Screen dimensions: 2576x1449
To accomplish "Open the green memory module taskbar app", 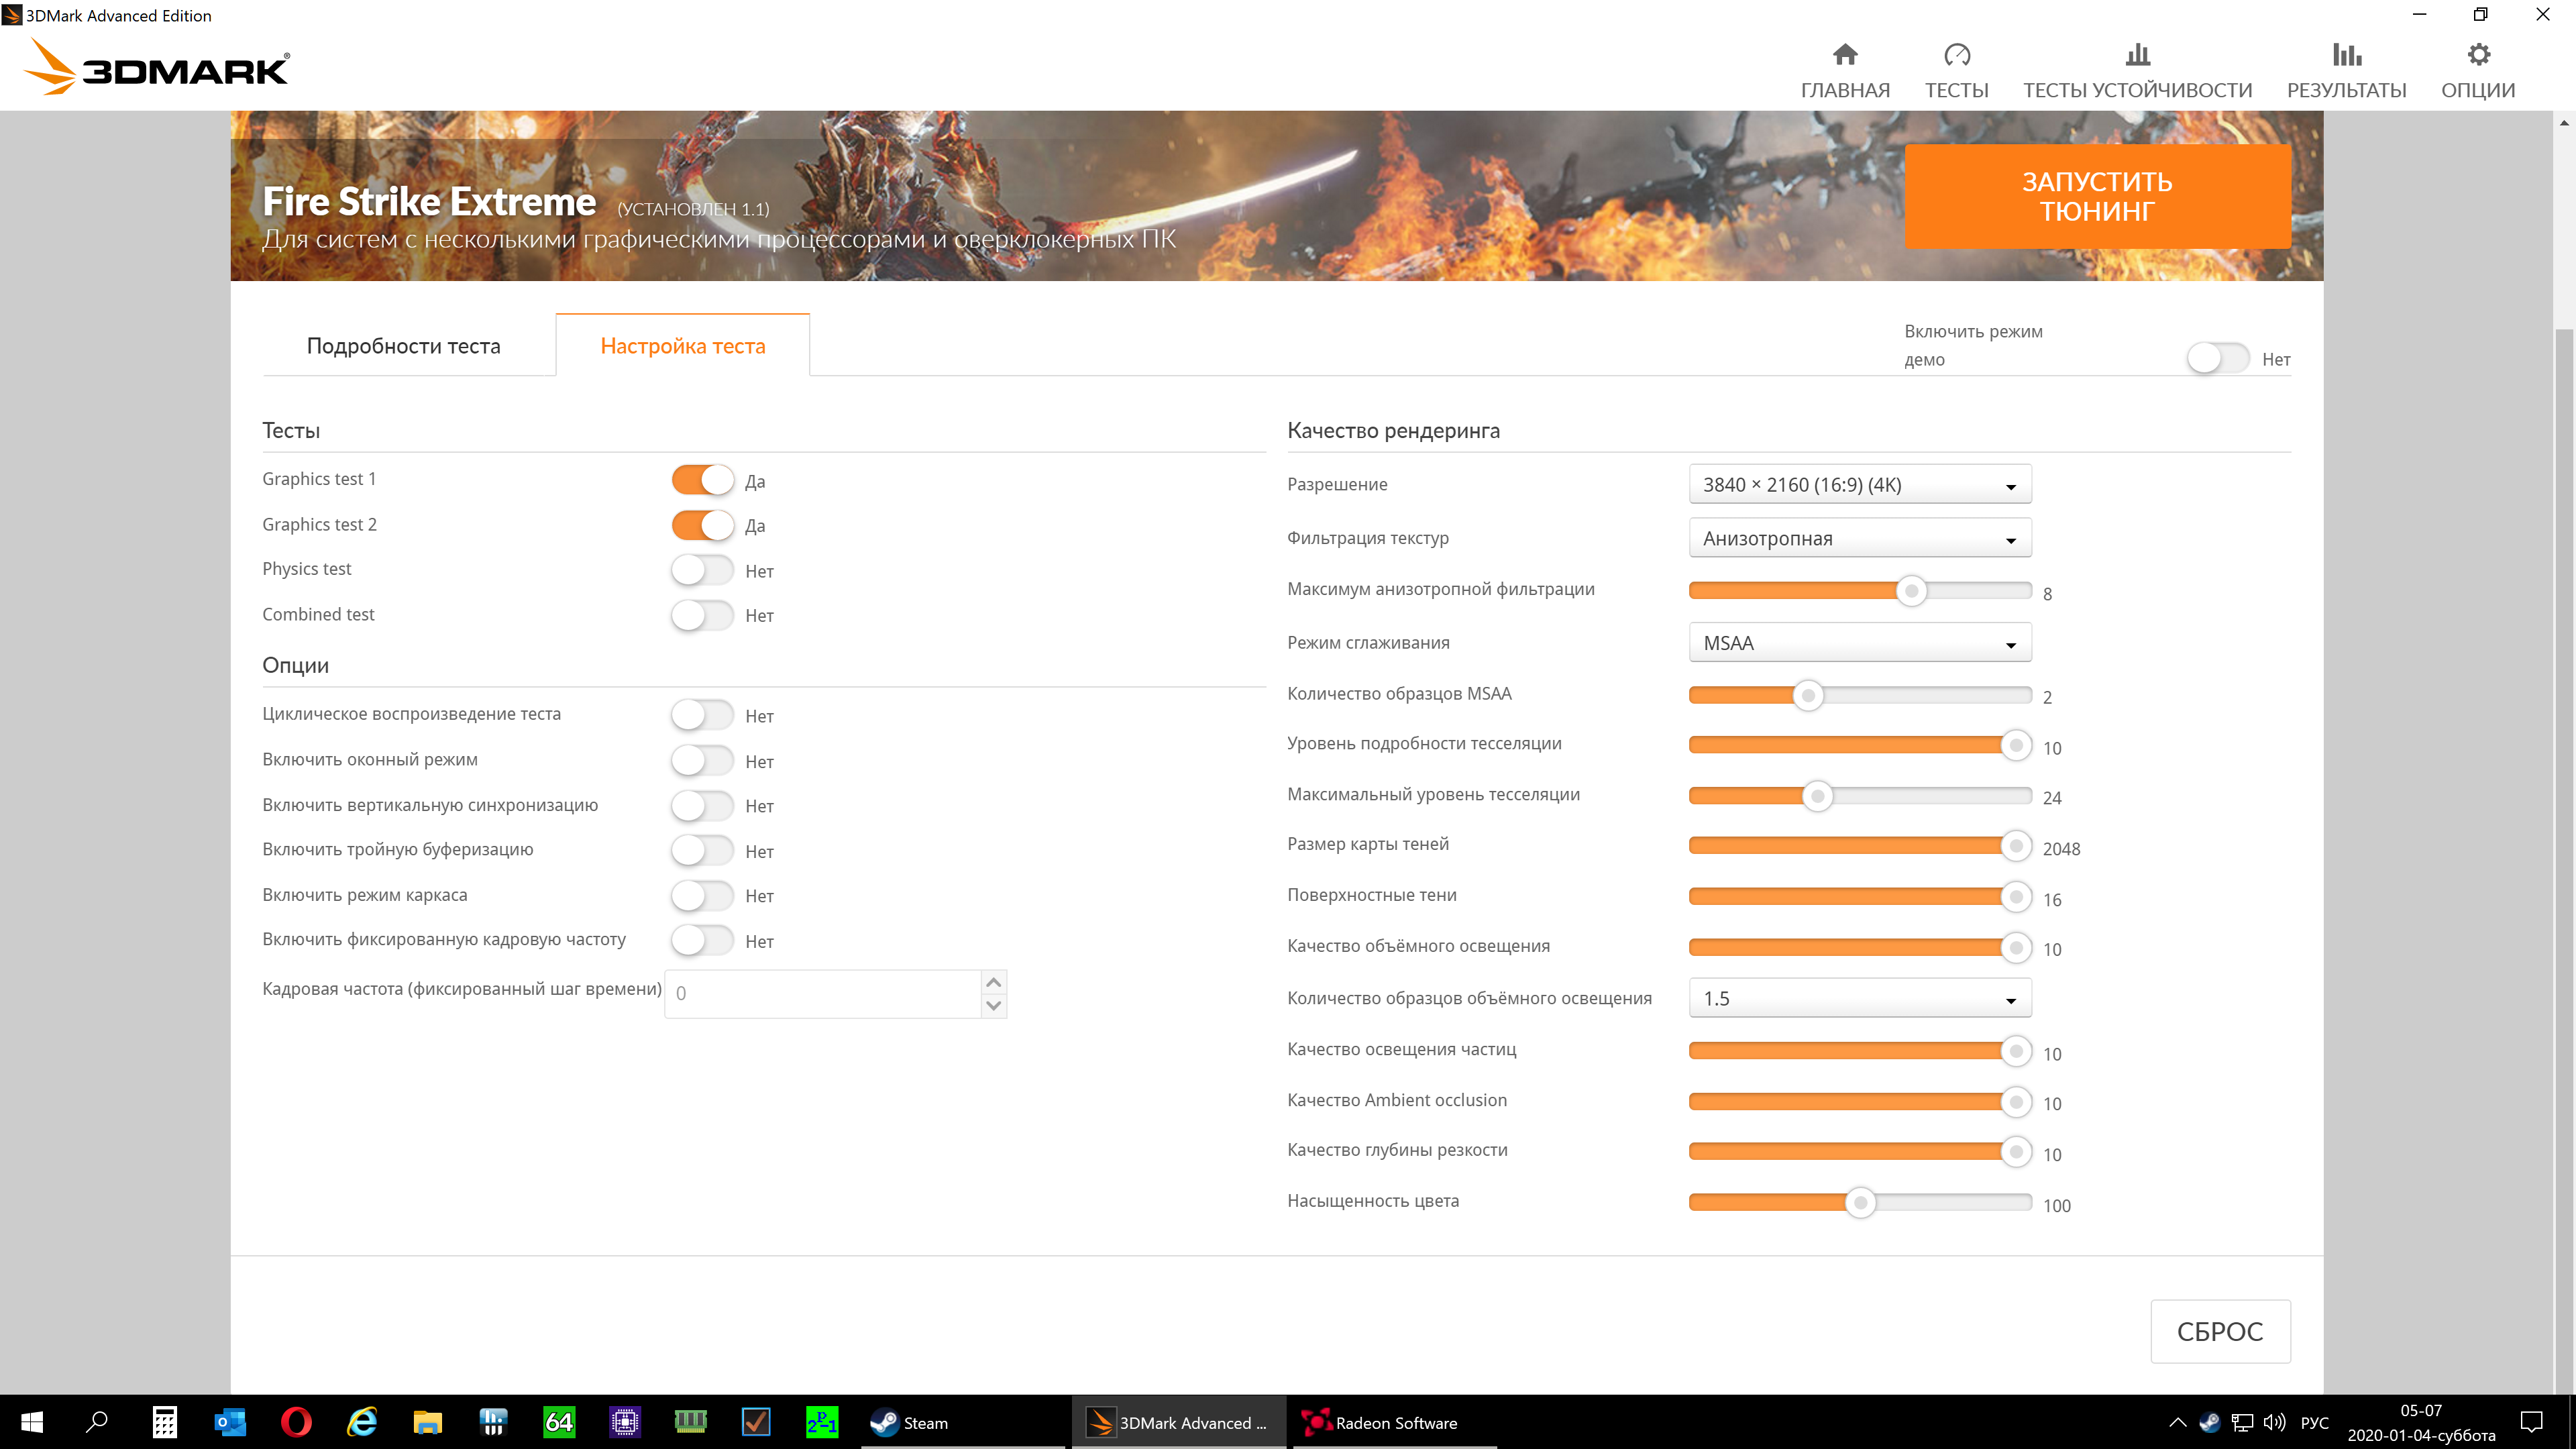I will click(691, 1422).
